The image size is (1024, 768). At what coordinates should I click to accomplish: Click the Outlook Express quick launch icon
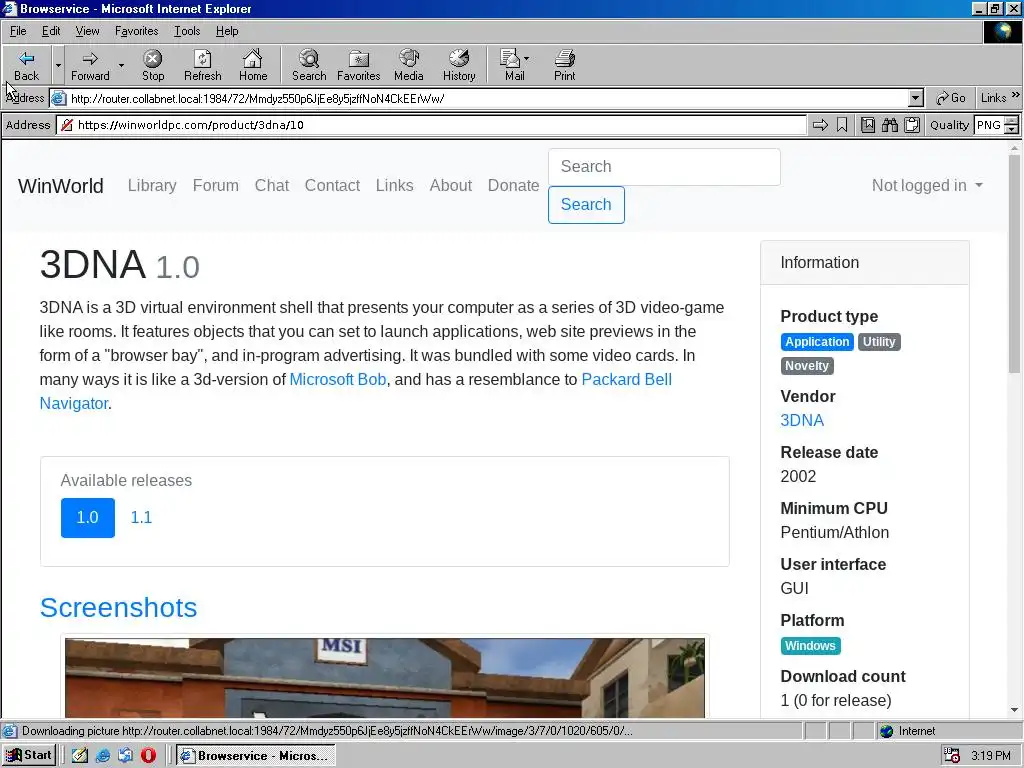tap(125, 756)
